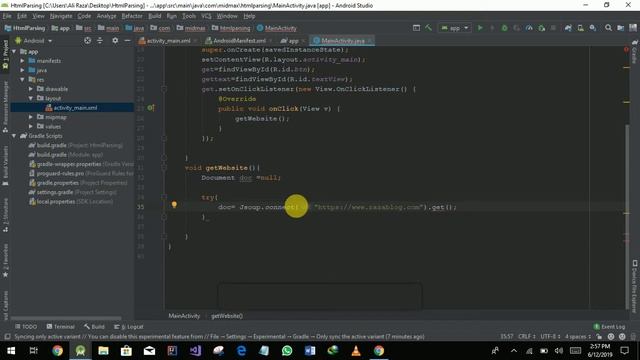This screenshot has height=360, width=640.
Task: Hide the Project panel with minus icon
Action: click(x=127, y=40)
